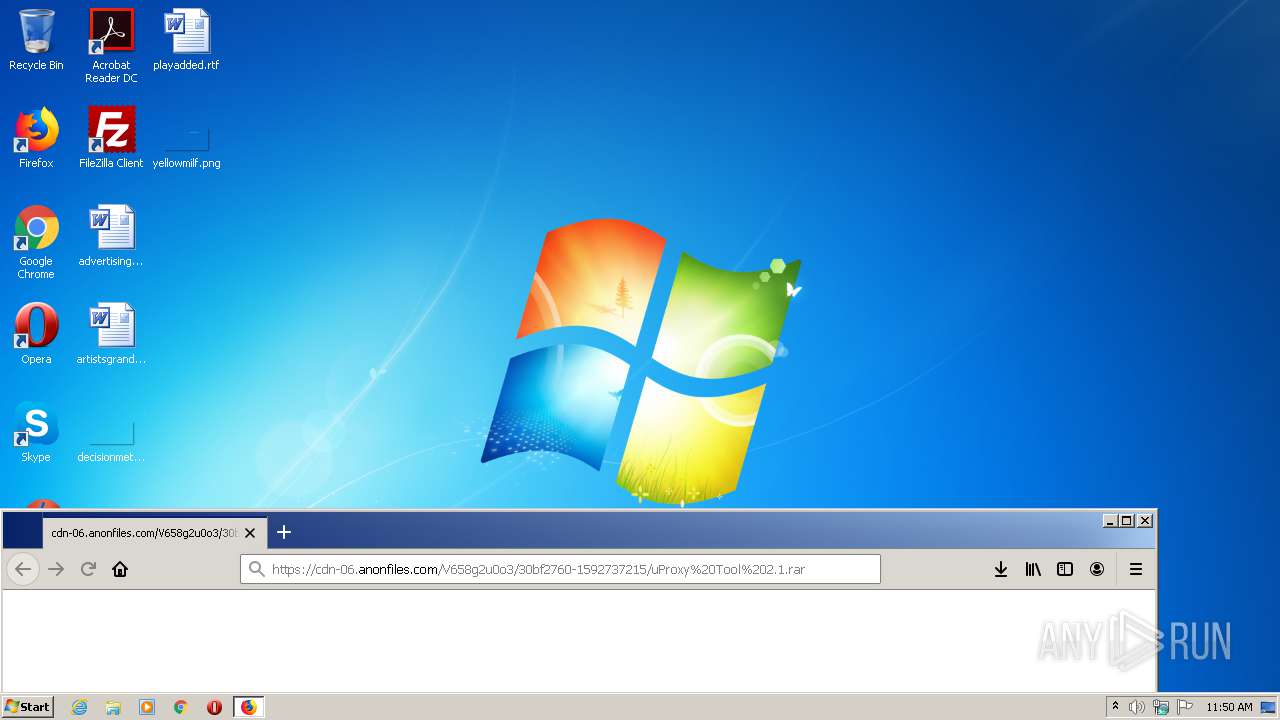Open Firefox desktop shortcut
Screen dimensions: 1280x720
point(36,138)
